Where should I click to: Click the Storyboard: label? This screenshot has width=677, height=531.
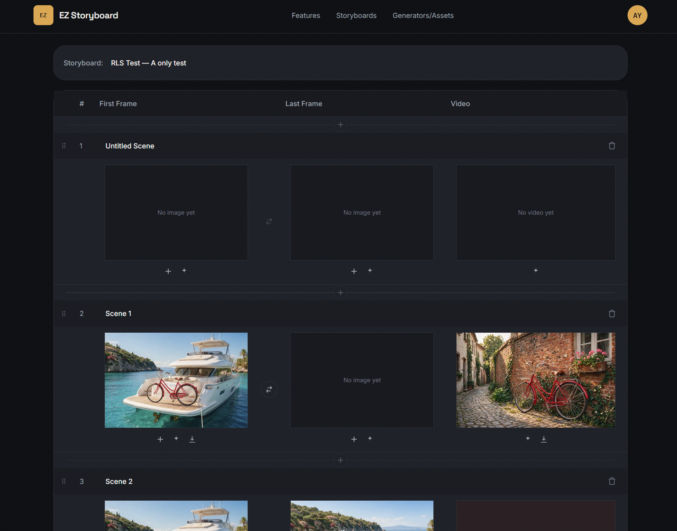(83, 63)
